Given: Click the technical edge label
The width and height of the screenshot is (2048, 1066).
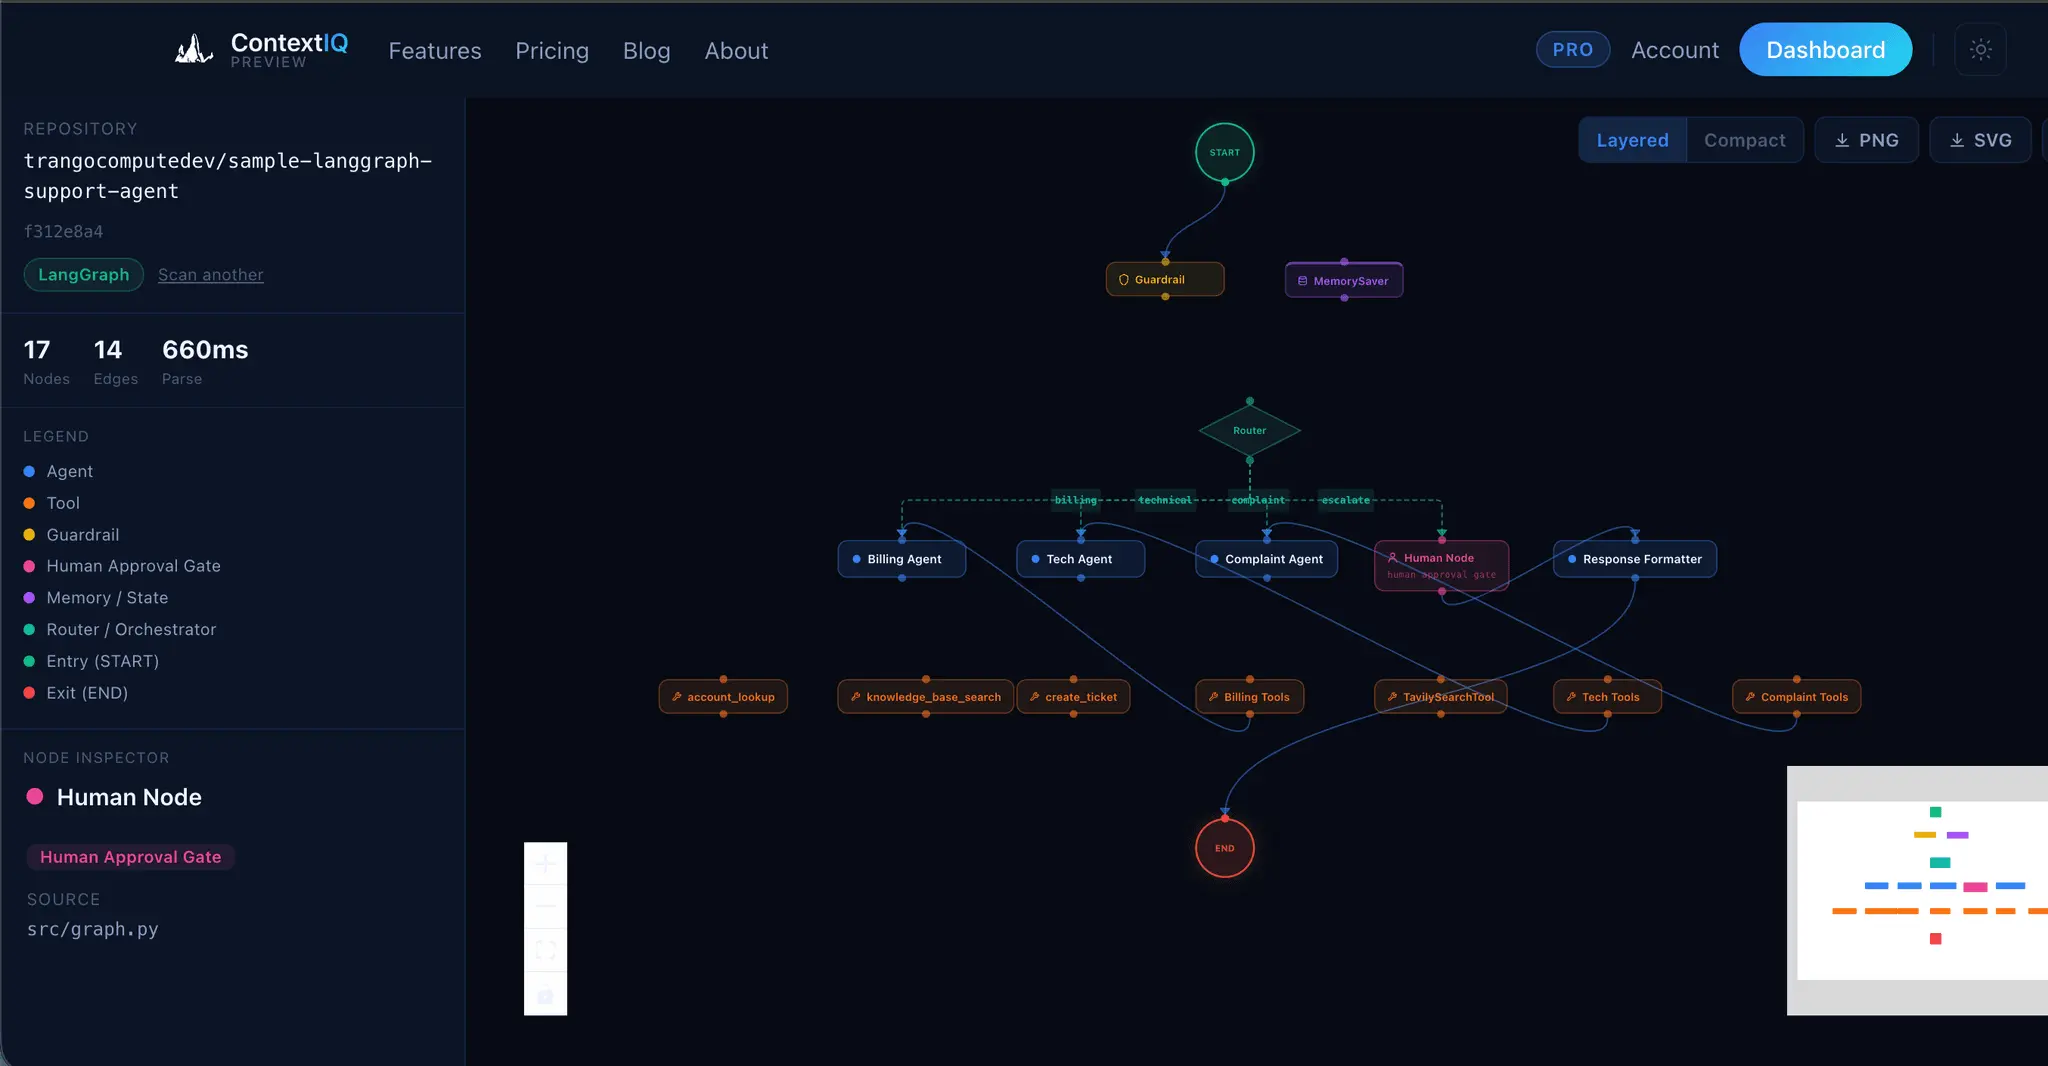Looking at the screenshot, I should tap(1165, 500).
